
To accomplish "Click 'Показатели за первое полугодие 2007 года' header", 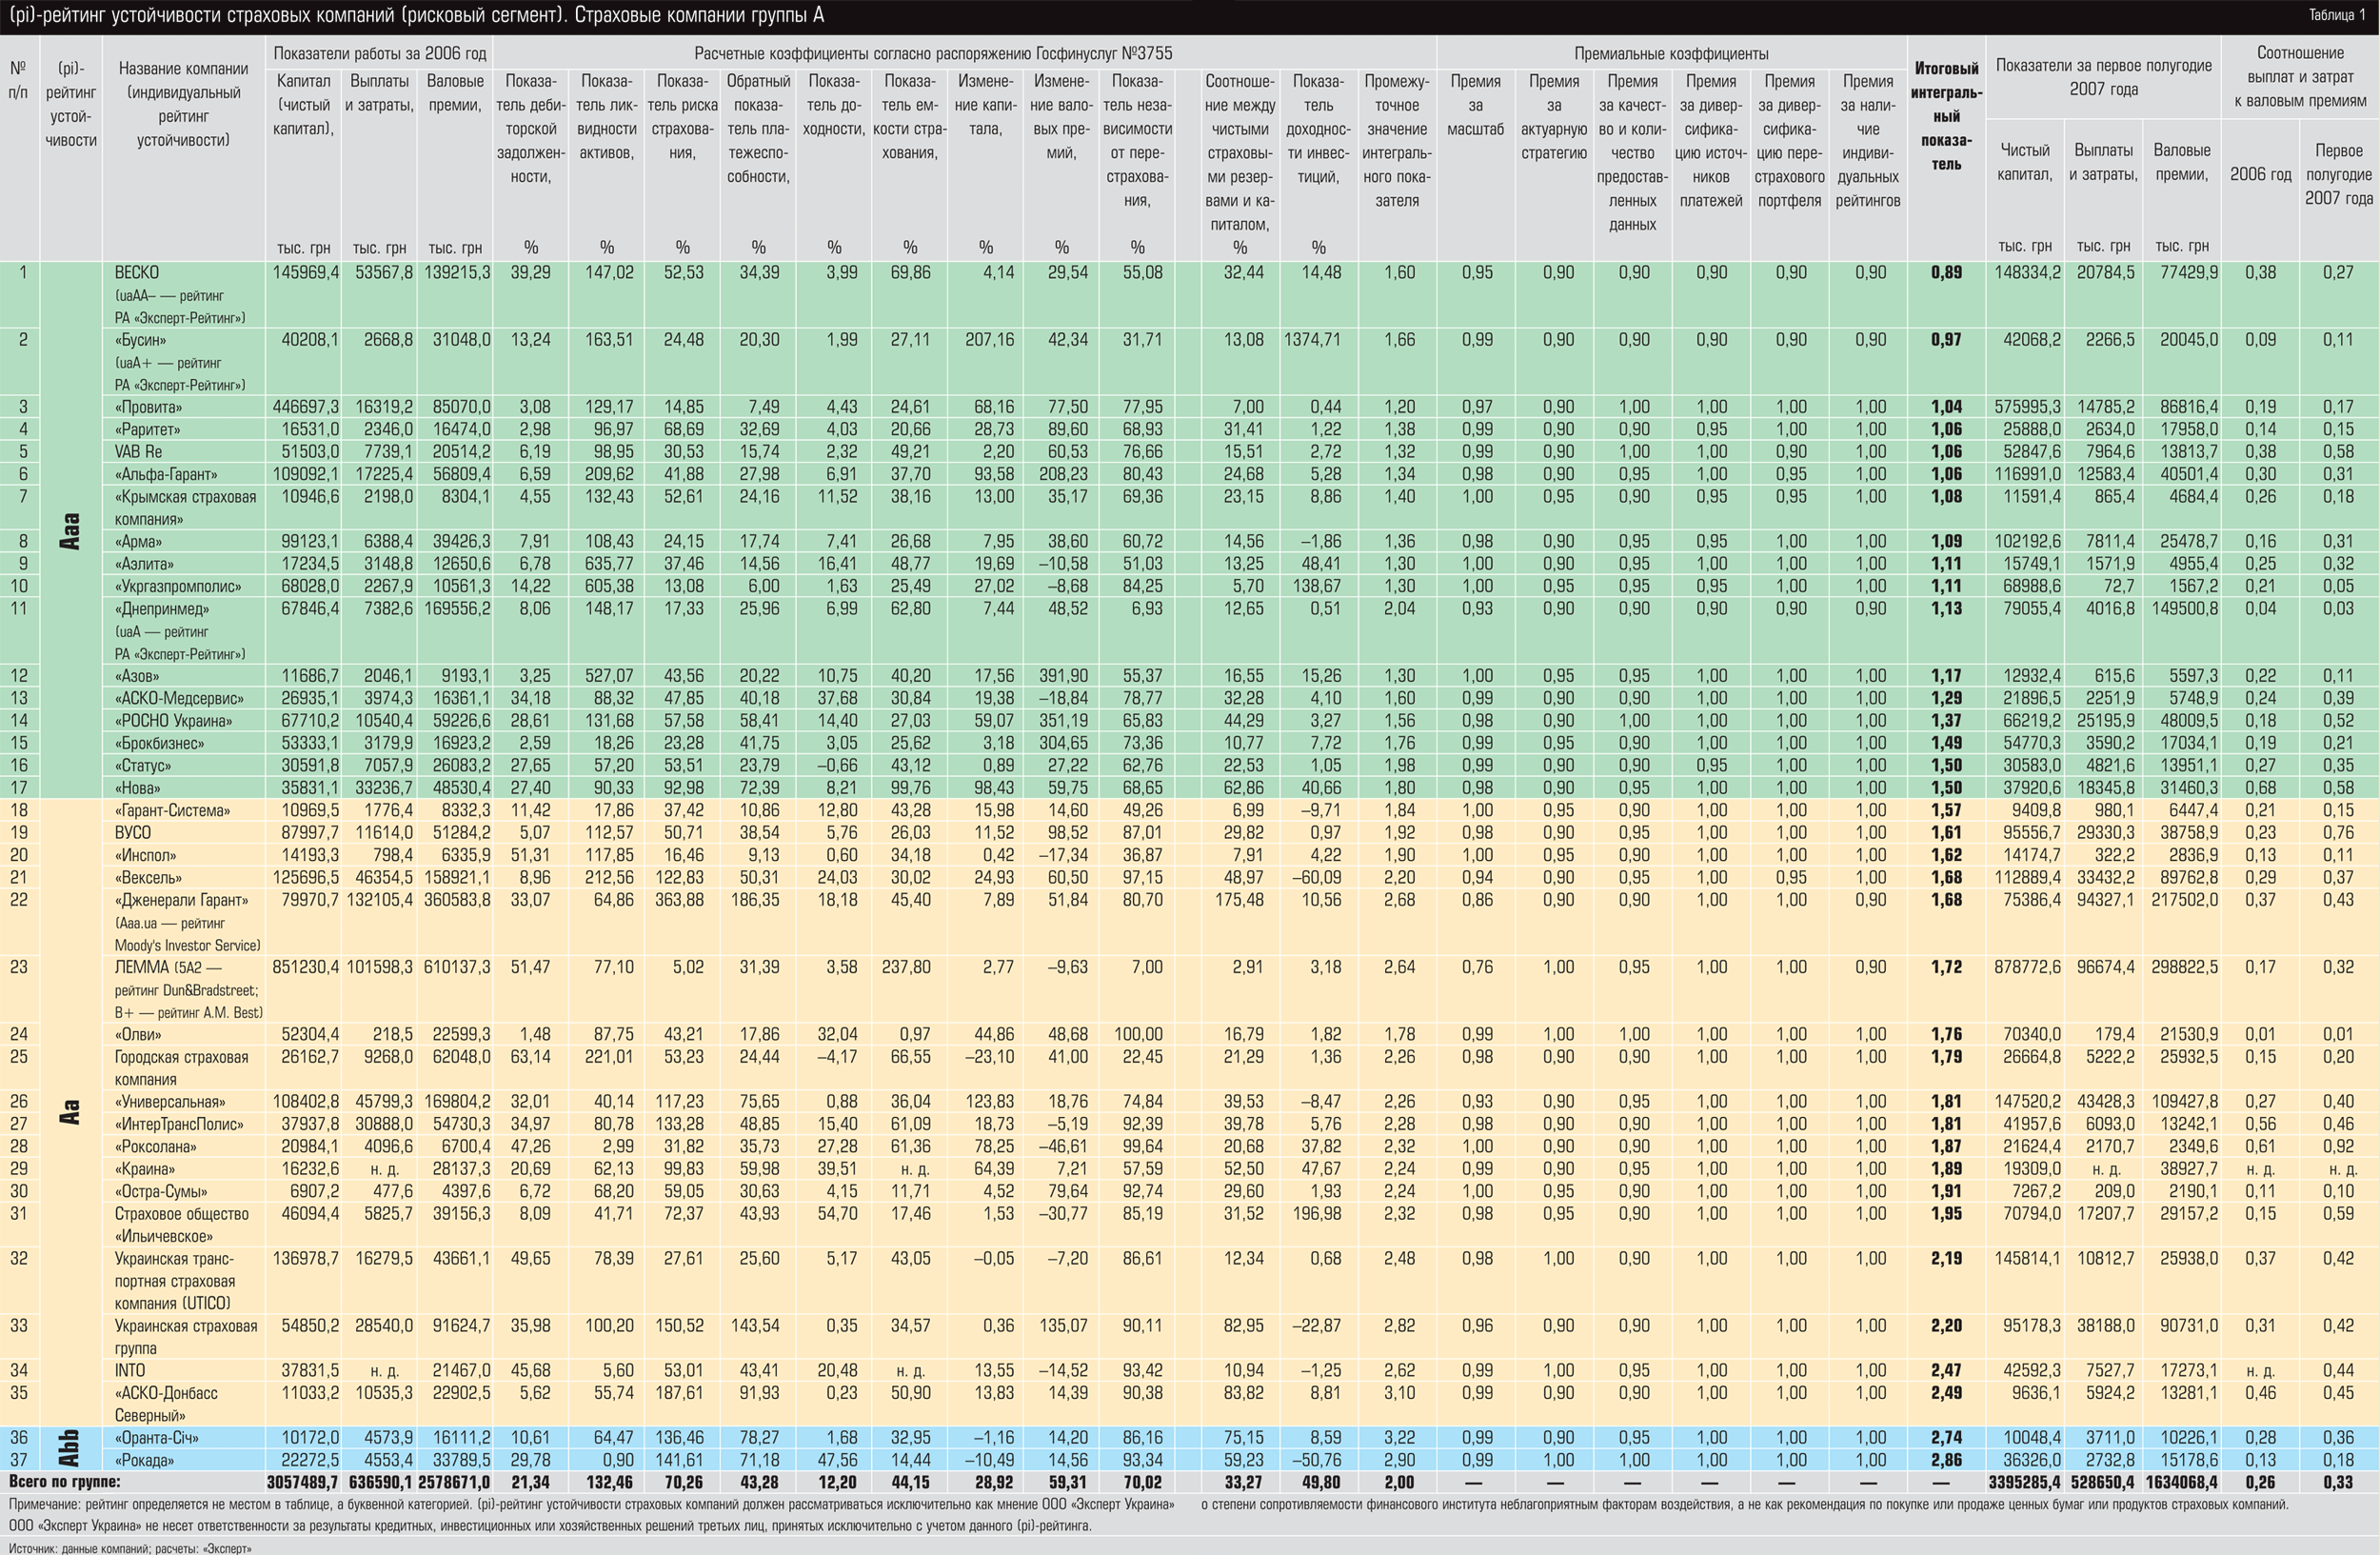I will click(2103, 77).
